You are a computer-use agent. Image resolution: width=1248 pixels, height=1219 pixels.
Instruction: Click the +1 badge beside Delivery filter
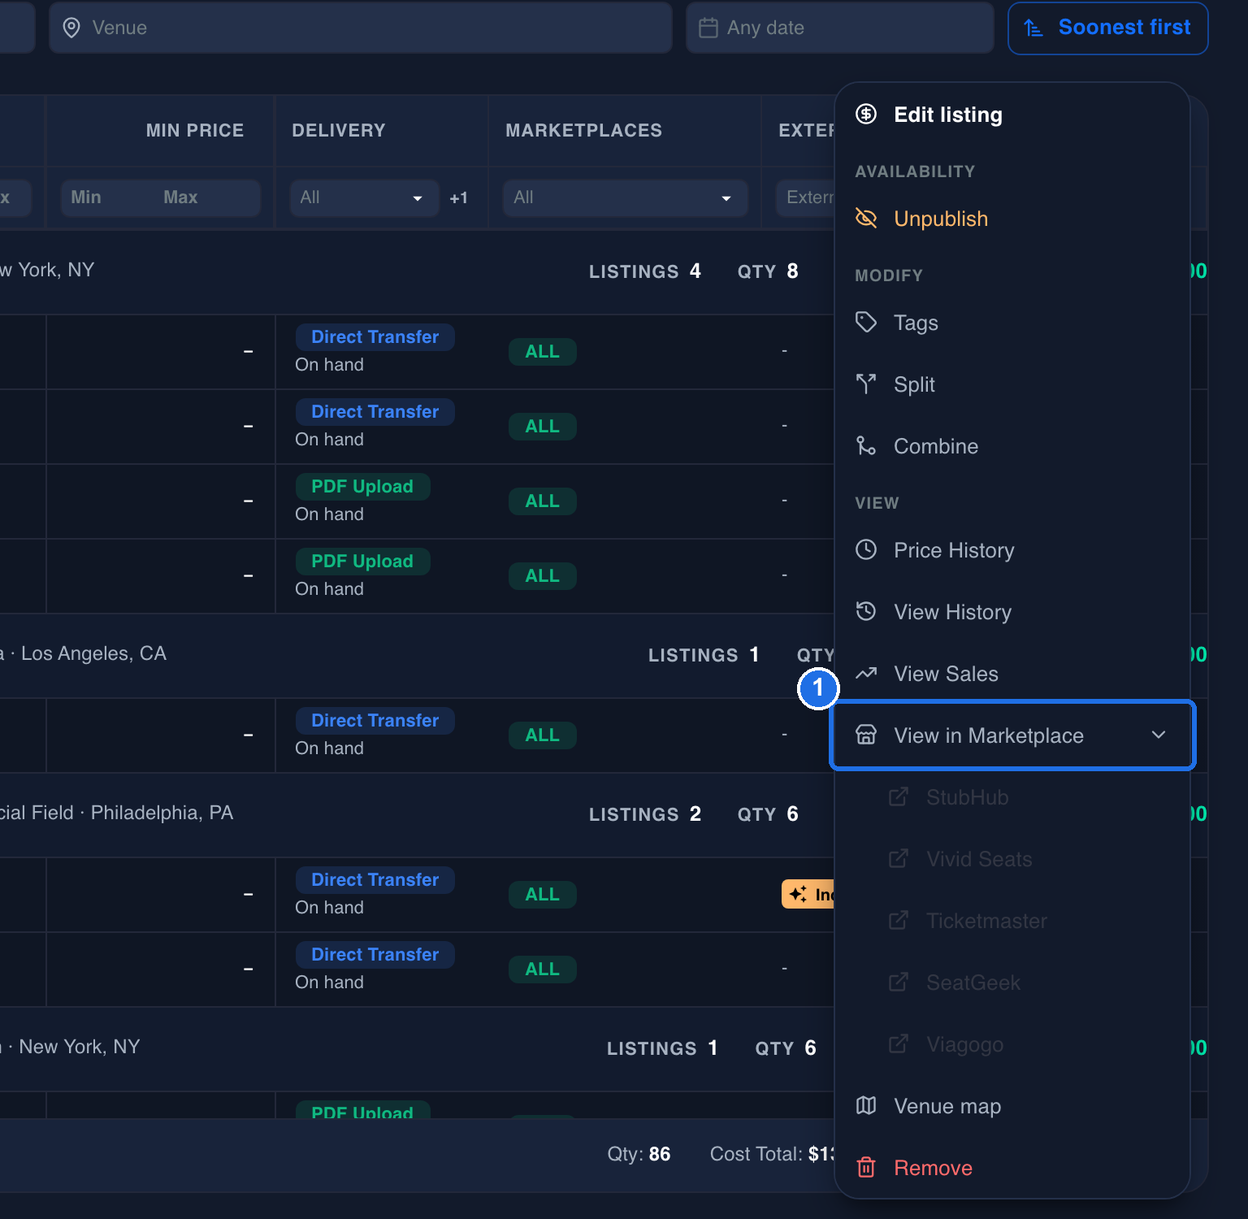[x=459, y=198]
